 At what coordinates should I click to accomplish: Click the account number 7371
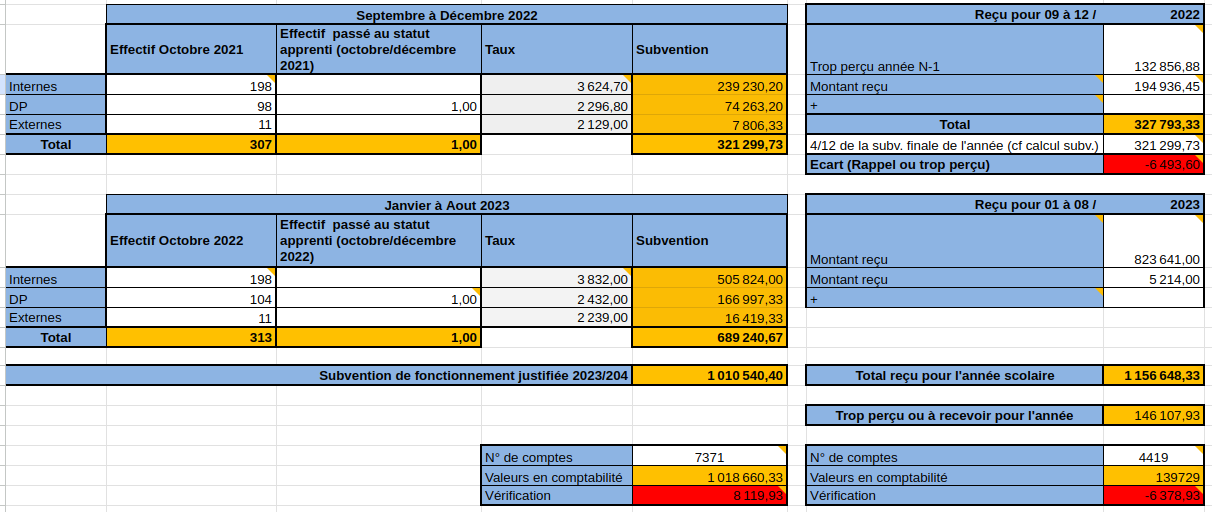click(x=710, y=456)
